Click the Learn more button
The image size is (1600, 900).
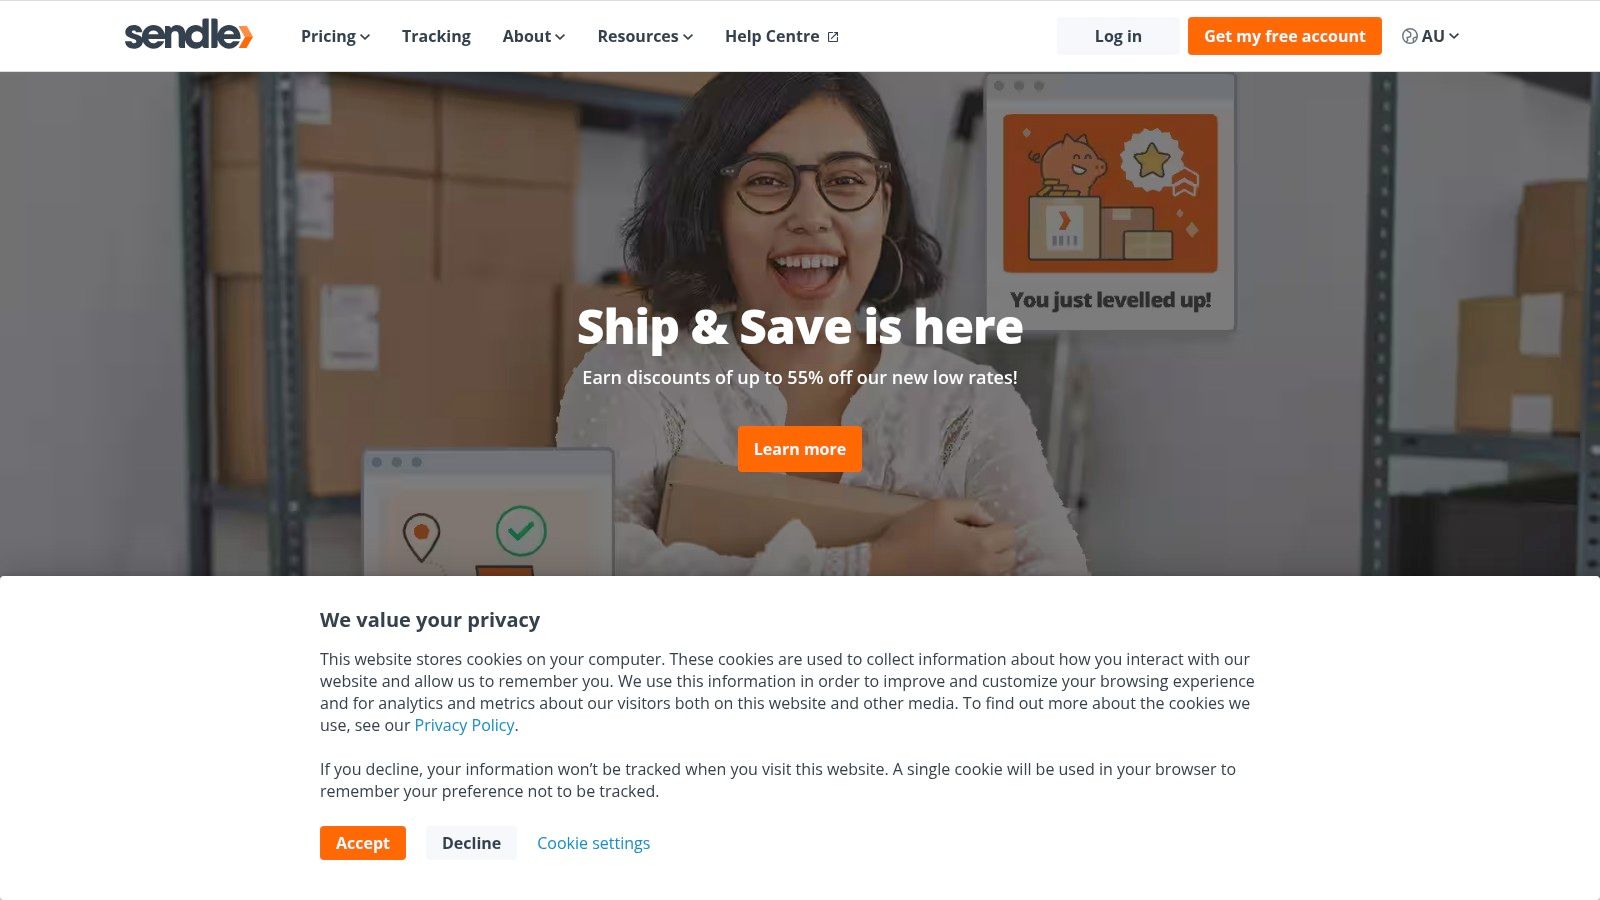tap(800, 449)
